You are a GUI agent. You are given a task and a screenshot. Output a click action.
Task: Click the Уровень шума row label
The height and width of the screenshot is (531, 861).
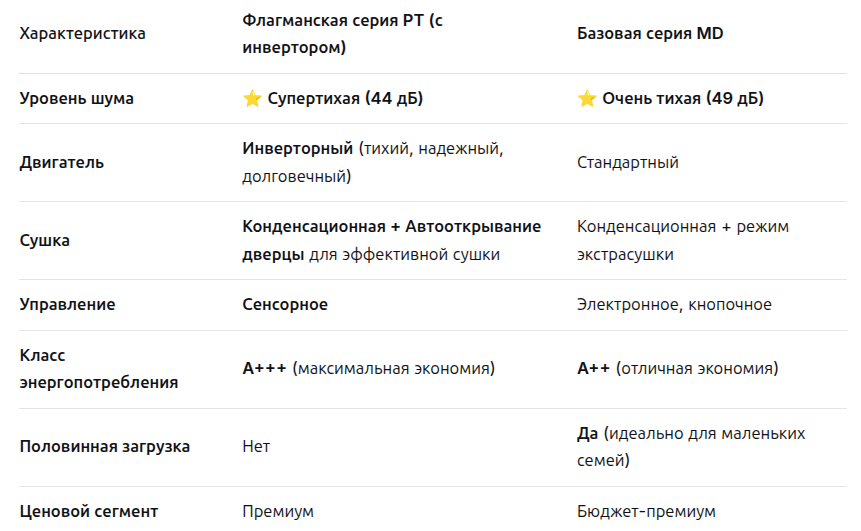77,99
